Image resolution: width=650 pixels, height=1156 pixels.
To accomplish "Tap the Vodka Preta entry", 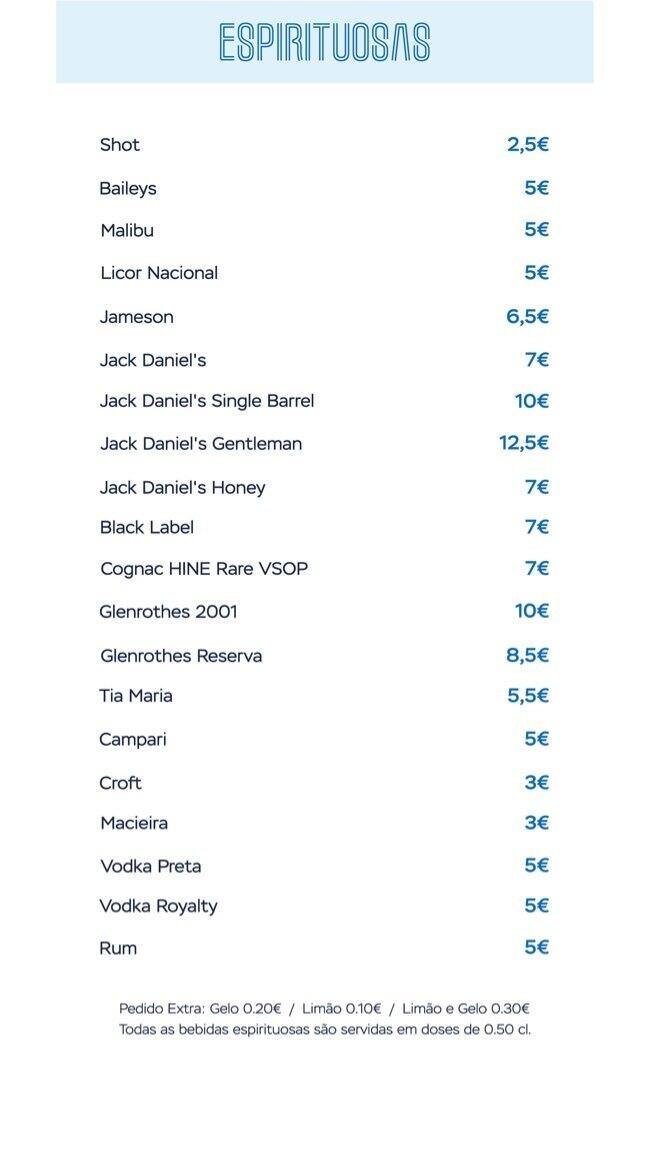I will point(151,866).
